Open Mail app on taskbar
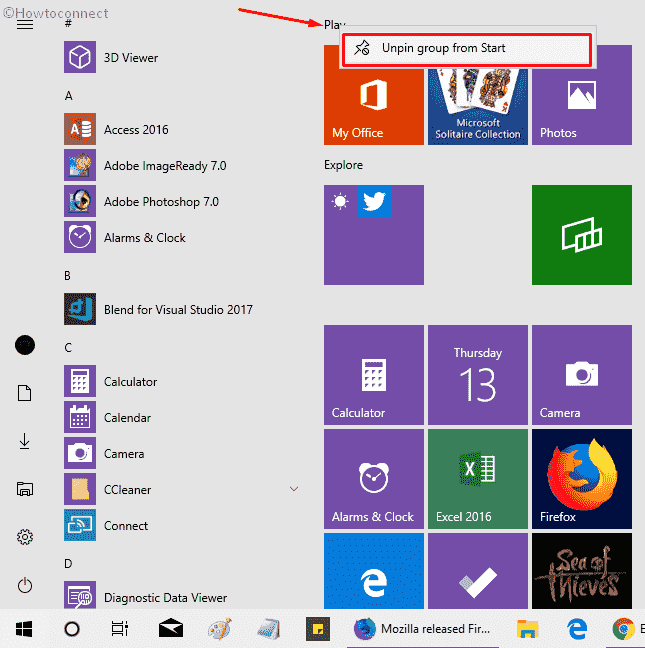645x648 pixels. [171, 629]
